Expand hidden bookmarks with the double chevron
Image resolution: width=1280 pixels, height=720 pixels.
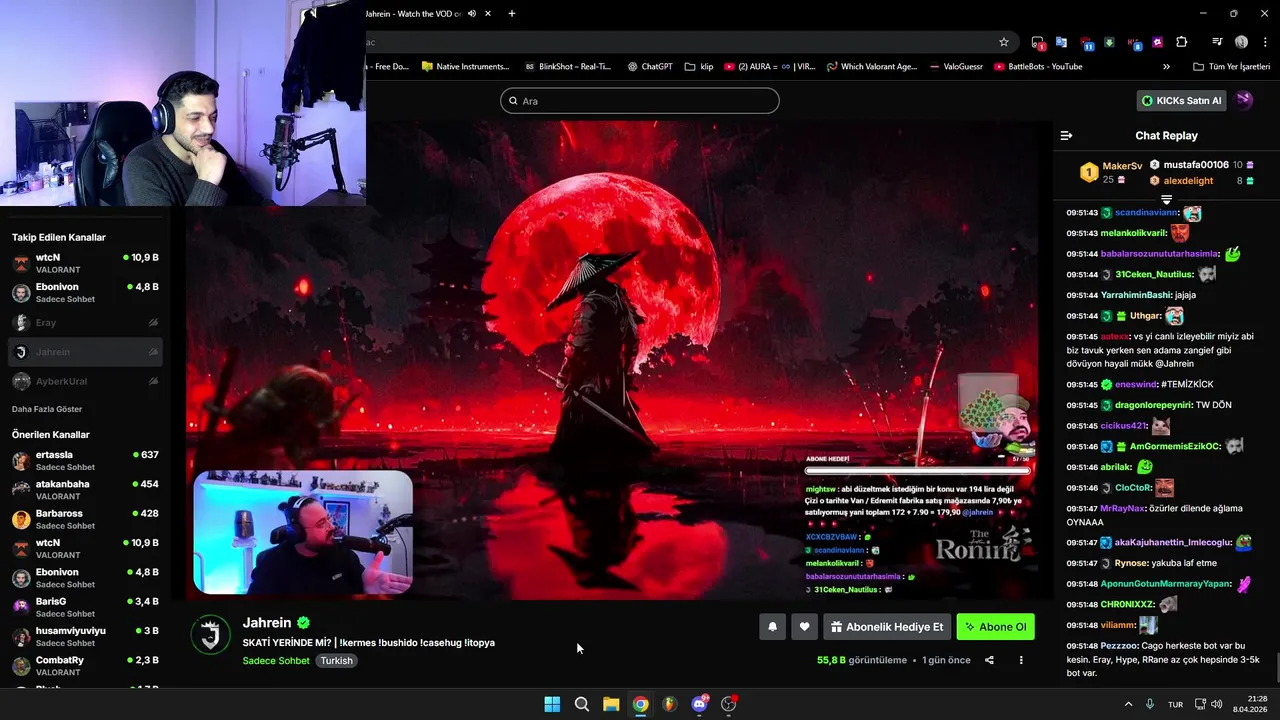tap(1166, 67)
